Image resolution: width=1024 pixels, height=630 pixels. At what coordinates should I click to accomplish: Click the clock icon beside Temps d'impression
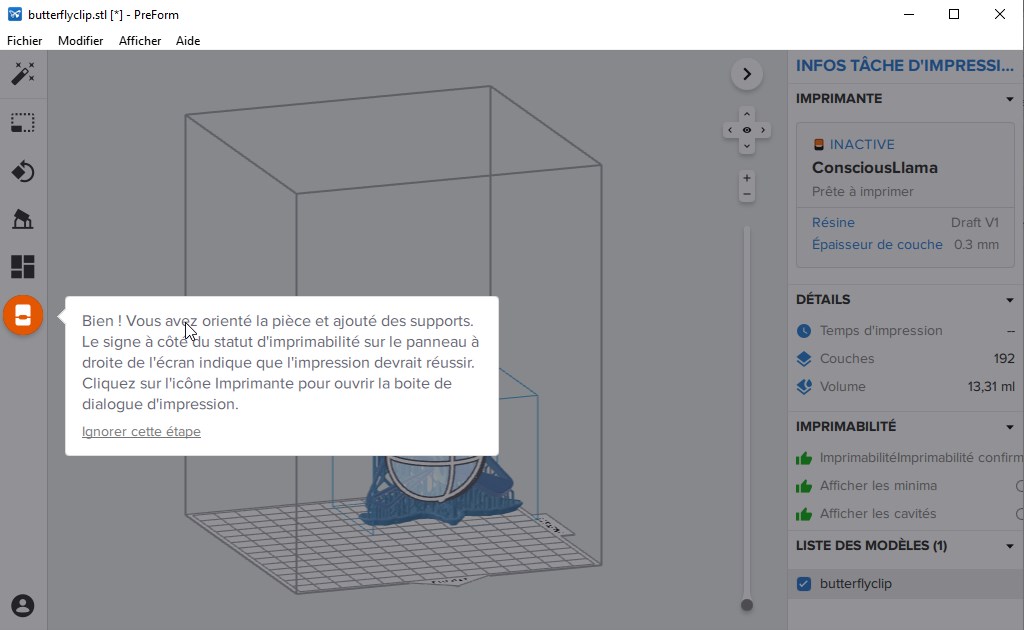coord(804,331)
